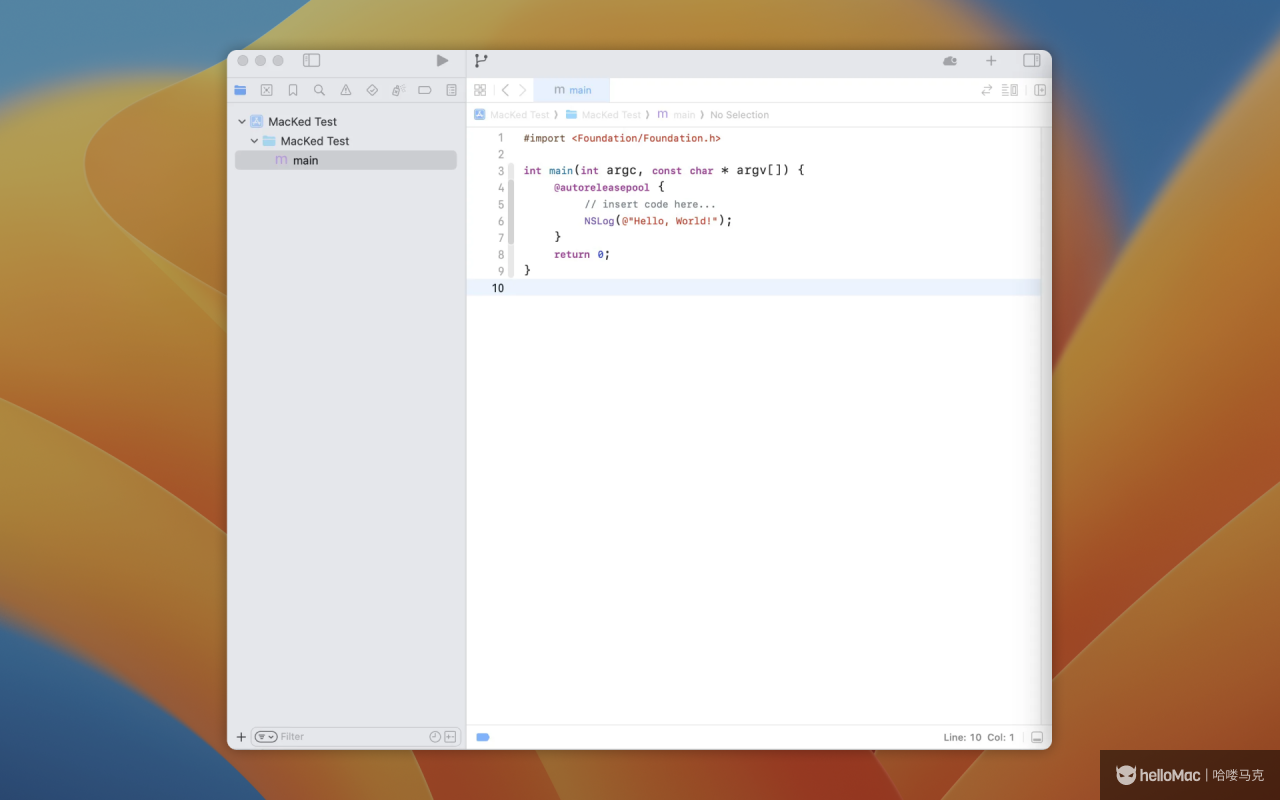
Task: Select the main editor tab
Action: click(571, 90)
